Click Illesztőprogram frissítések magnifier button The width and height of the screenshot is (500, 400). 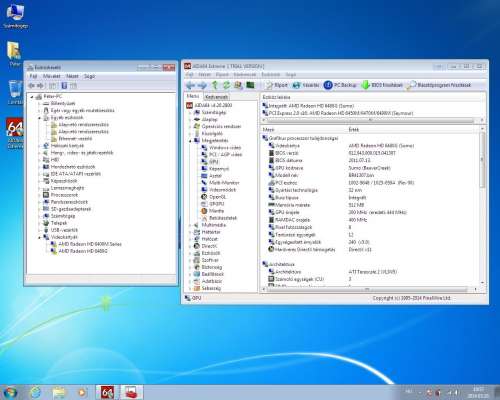click(440, 85)
